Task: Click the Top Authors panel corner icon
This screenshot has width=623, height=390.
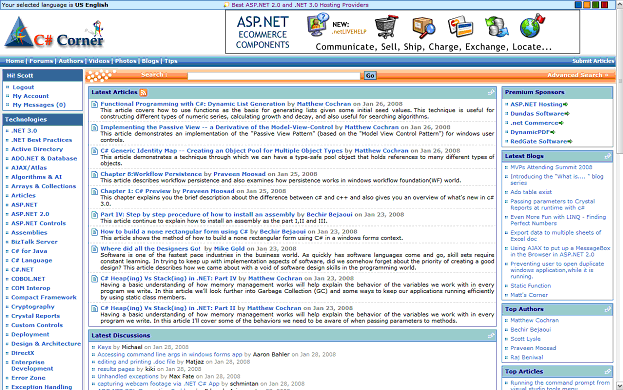Action: [608, 309]
